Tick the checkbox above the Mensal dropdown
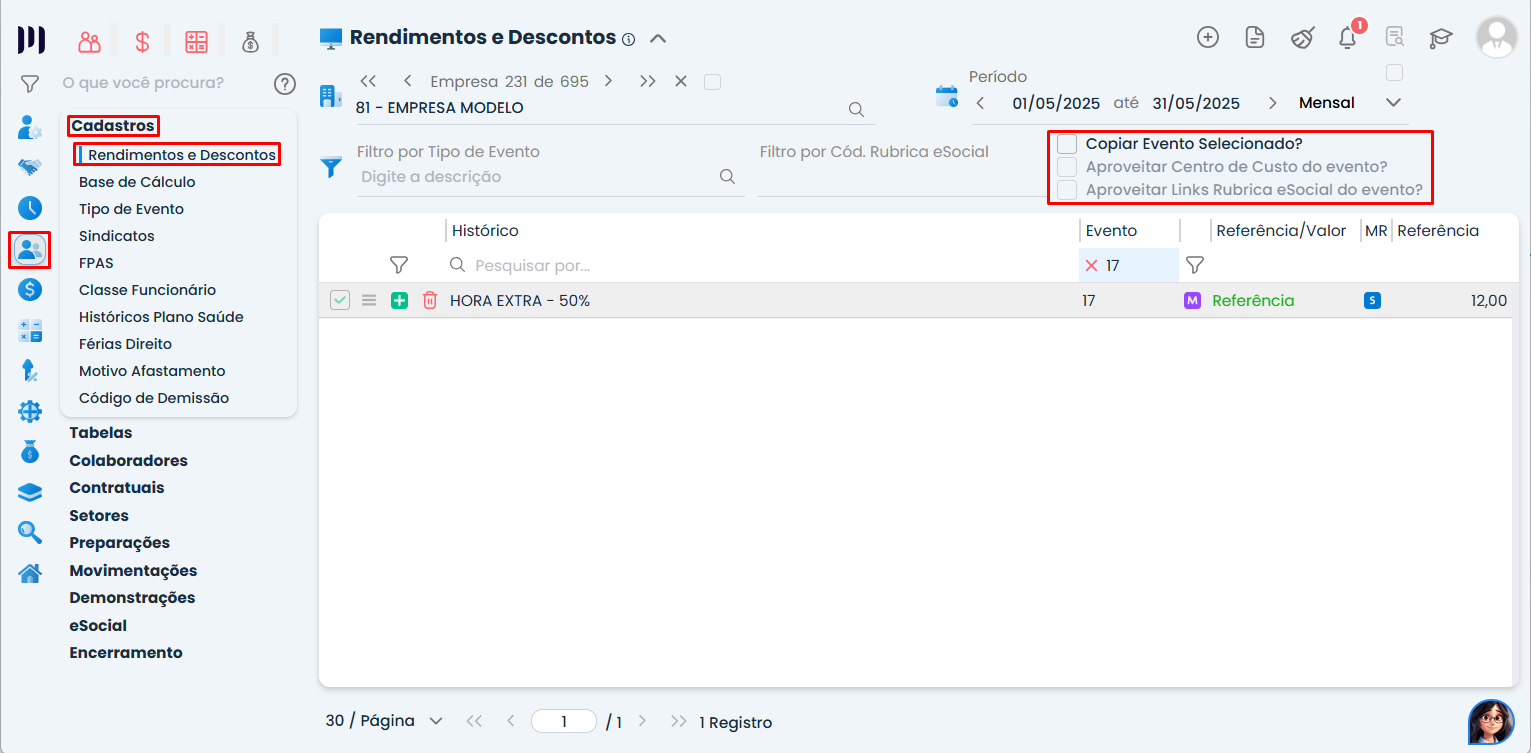Viewport: 1531px width, 753px height. [1394, 72]
